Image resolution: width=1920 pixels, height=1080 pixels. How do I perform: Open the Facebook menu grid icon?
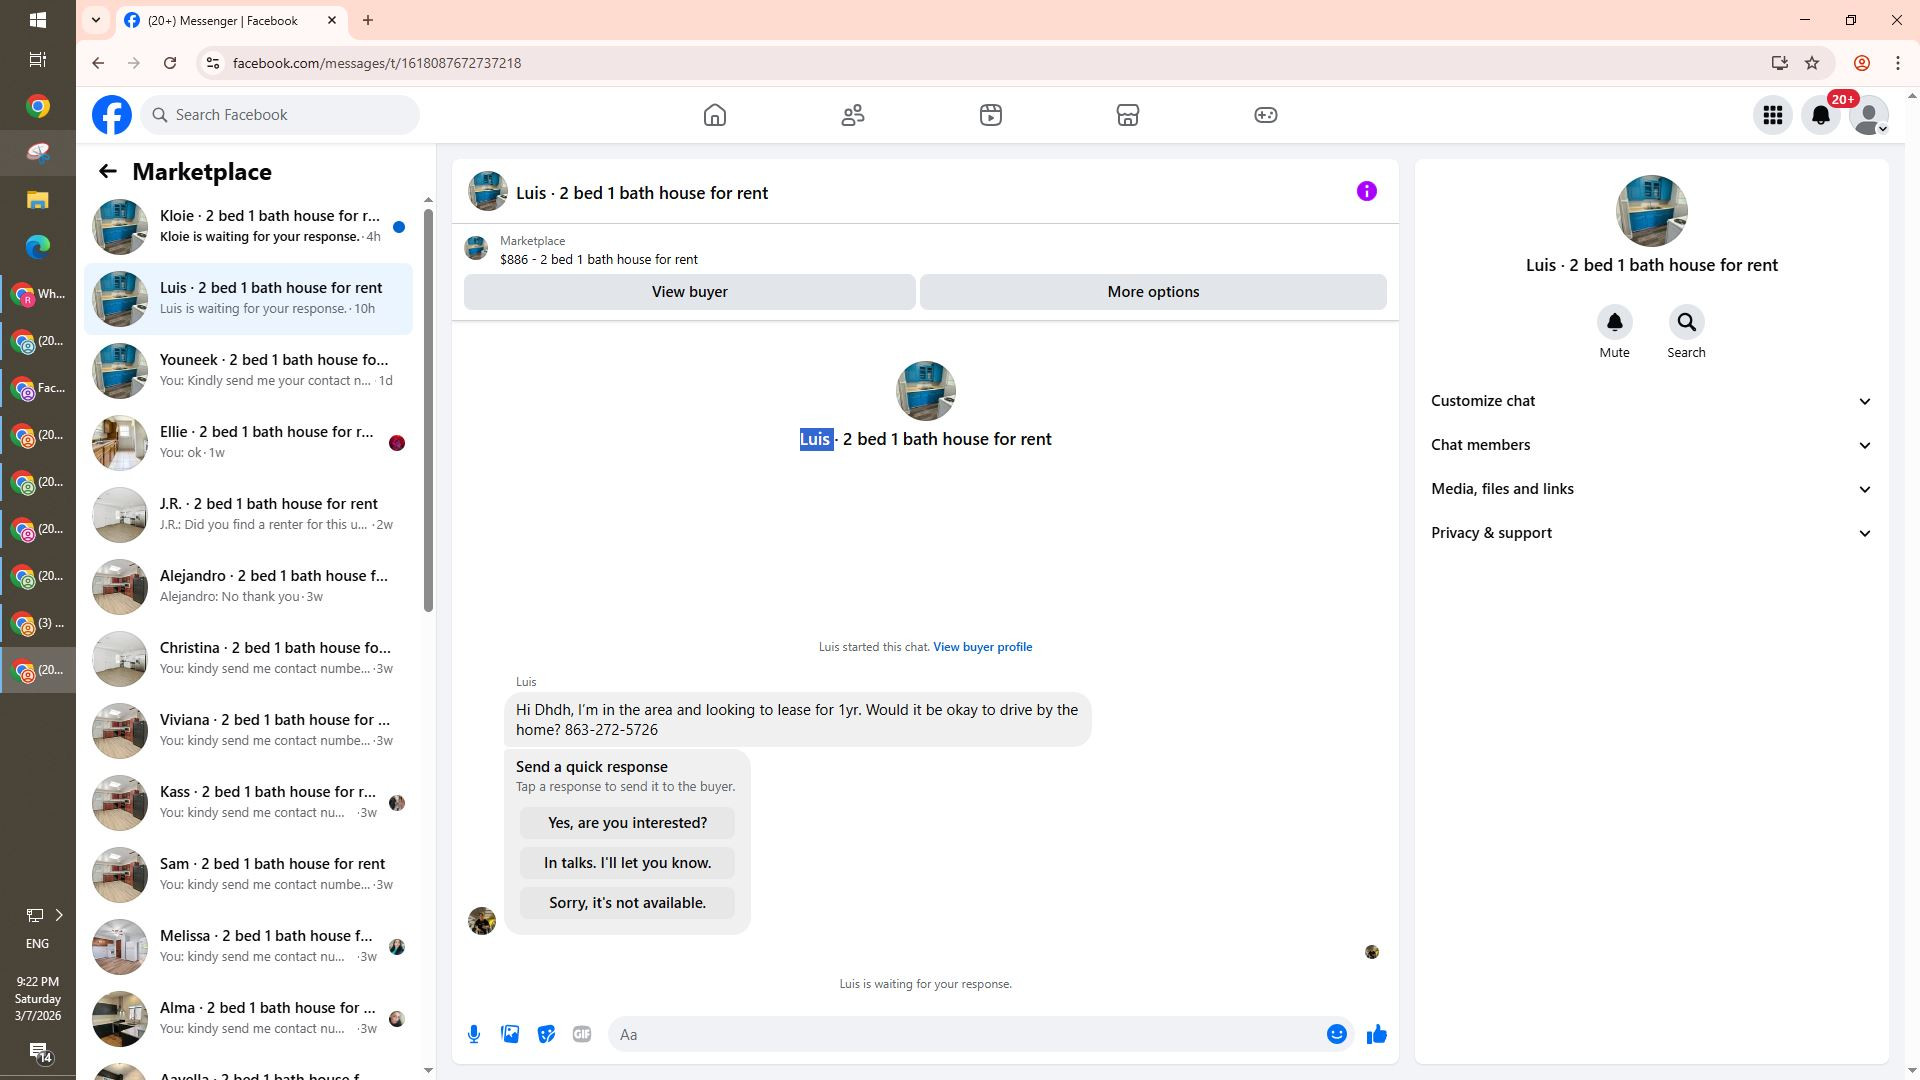1773,115
